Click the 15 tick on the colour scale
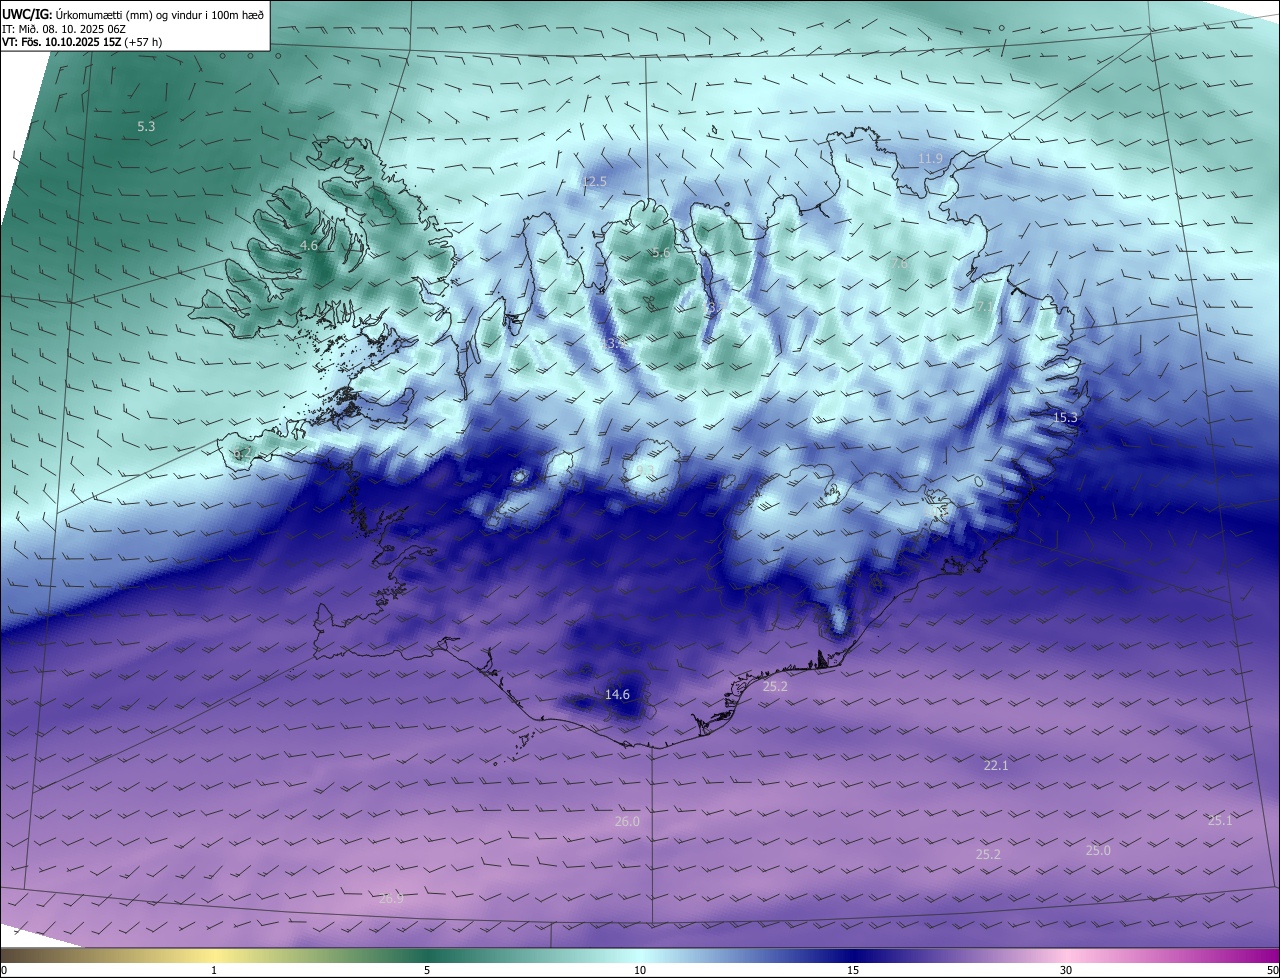 coord(853,970)
